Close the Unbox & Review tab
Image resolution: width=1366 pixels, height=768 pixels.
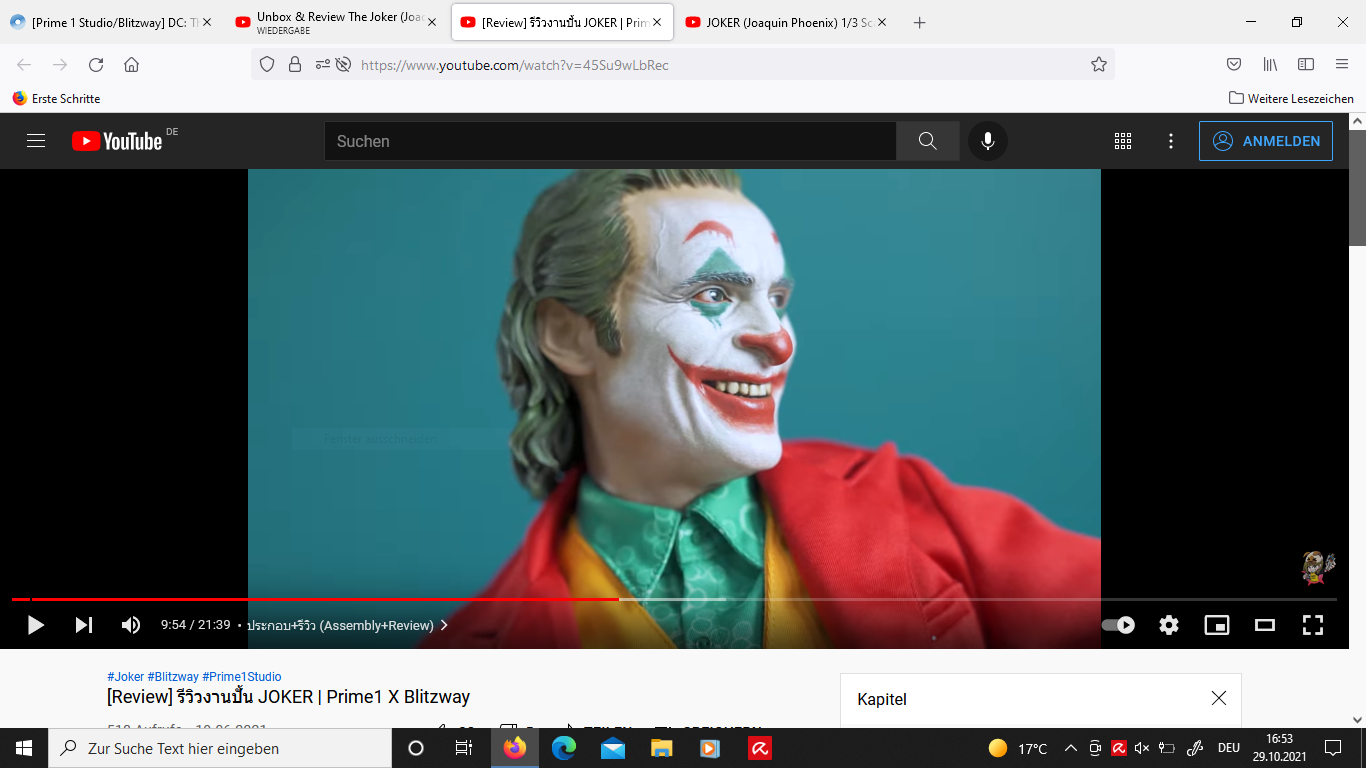click(x=432, y=22)
